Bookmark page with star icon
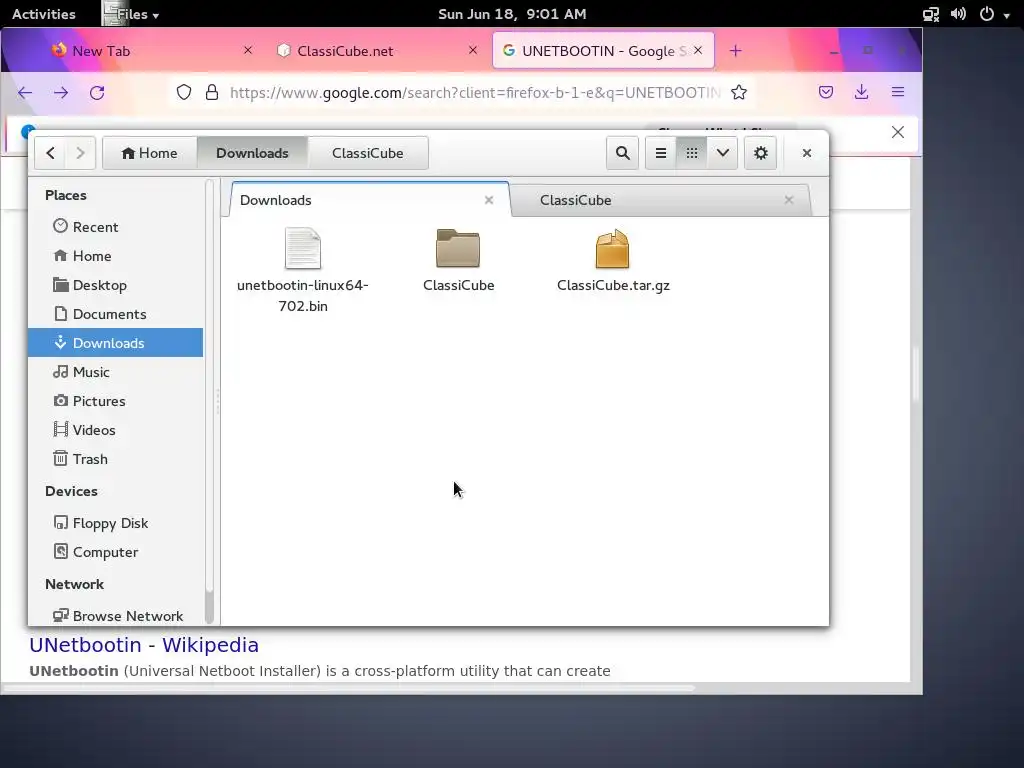 point(739,93)
